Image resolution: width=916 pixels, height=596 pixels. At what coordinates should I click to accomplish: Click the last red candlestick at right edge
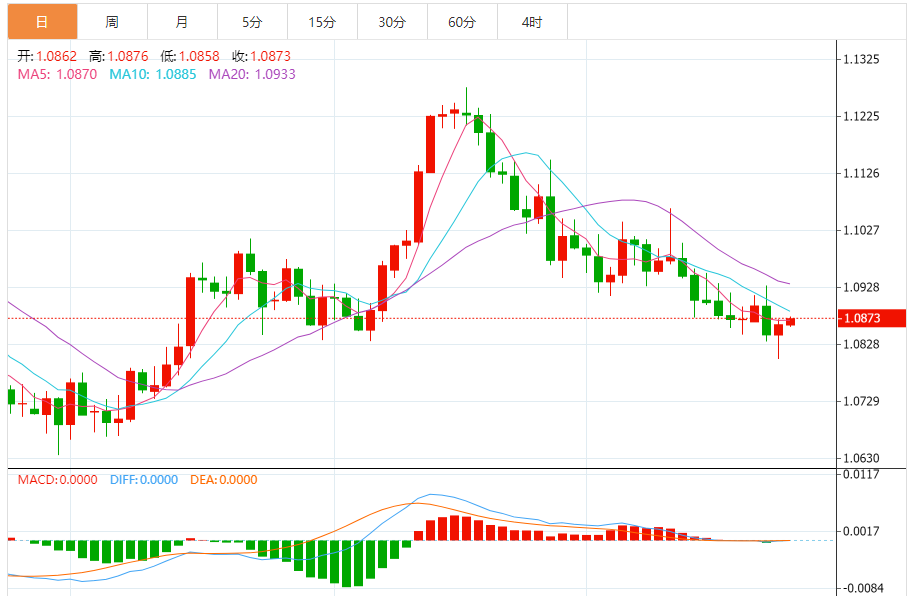click(790, 321)
